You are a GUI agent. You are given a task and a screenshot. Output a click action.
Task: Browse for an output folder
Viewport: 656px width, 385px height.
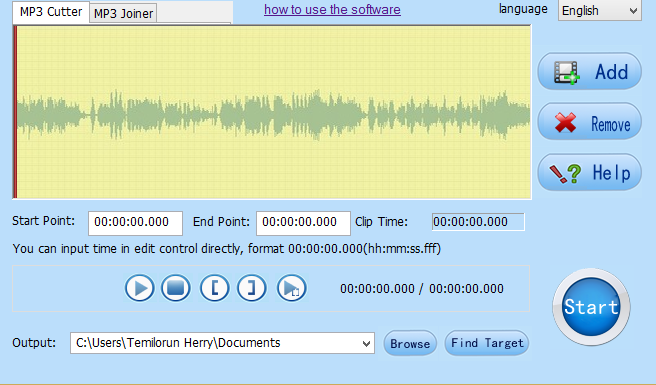tap(410, 343)
